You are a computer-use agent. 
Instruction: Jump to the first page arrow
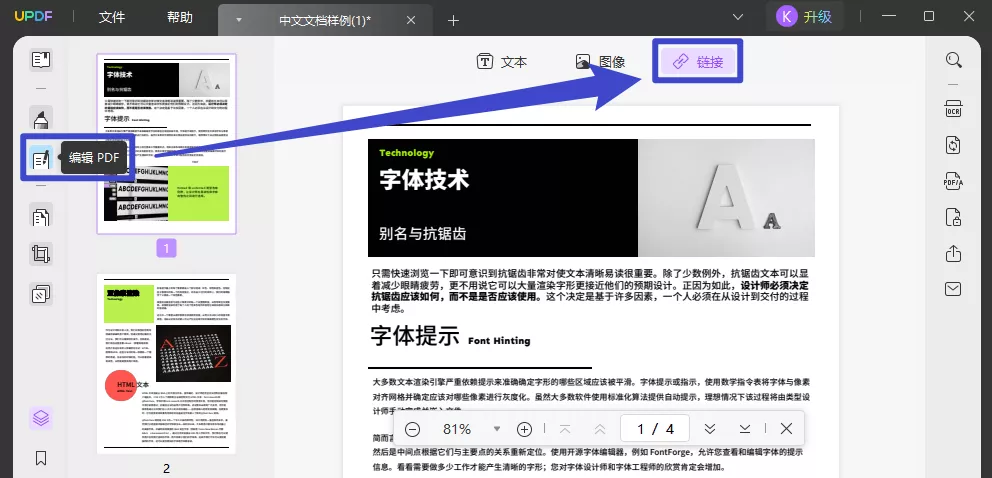pos(565,429)
